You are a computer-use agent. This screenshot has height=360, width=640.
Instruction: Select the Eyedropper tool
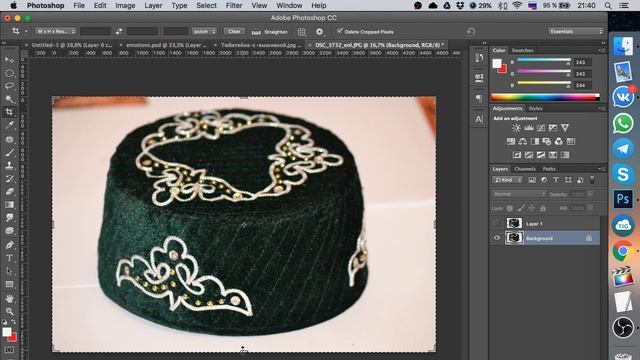9,125
